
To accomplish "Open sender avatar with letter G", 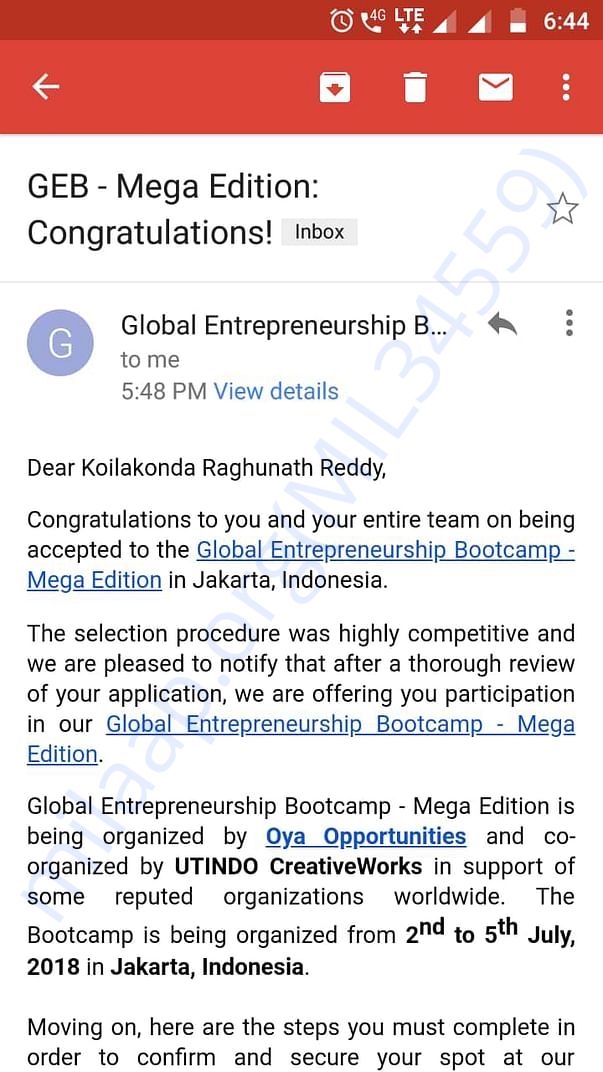I will point(60,343).
